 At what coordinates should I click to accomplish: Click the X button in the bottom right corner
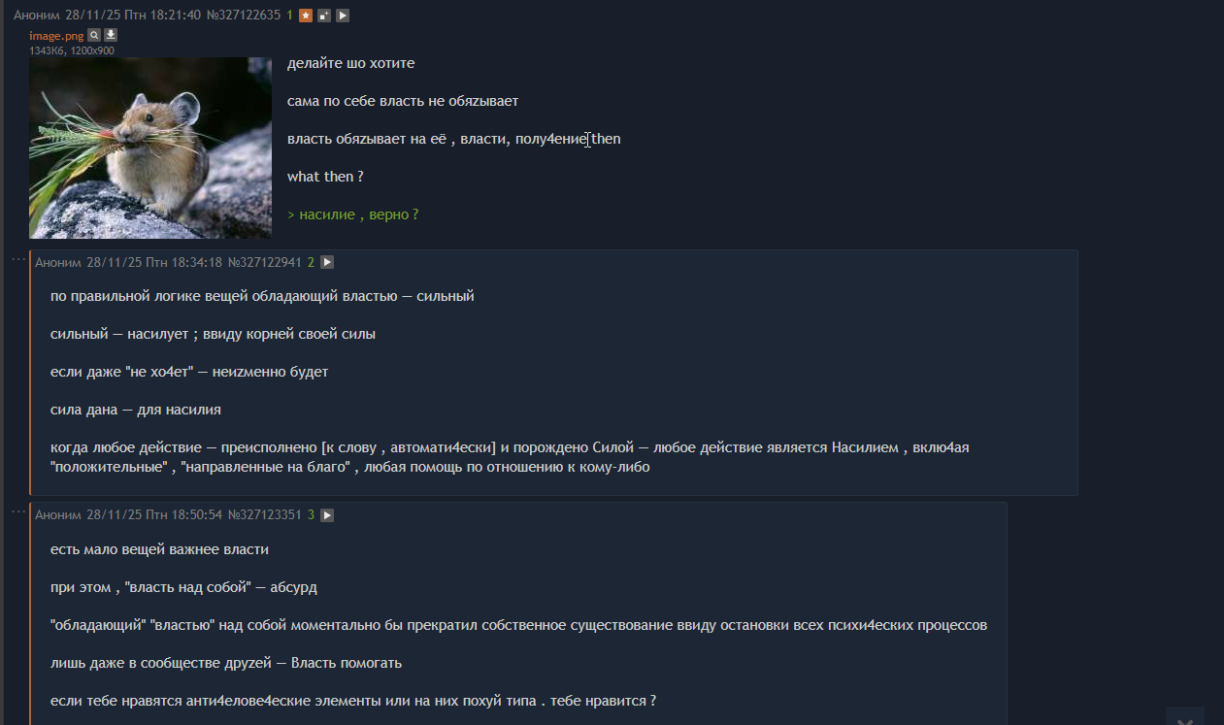[x=1185, y=718]
